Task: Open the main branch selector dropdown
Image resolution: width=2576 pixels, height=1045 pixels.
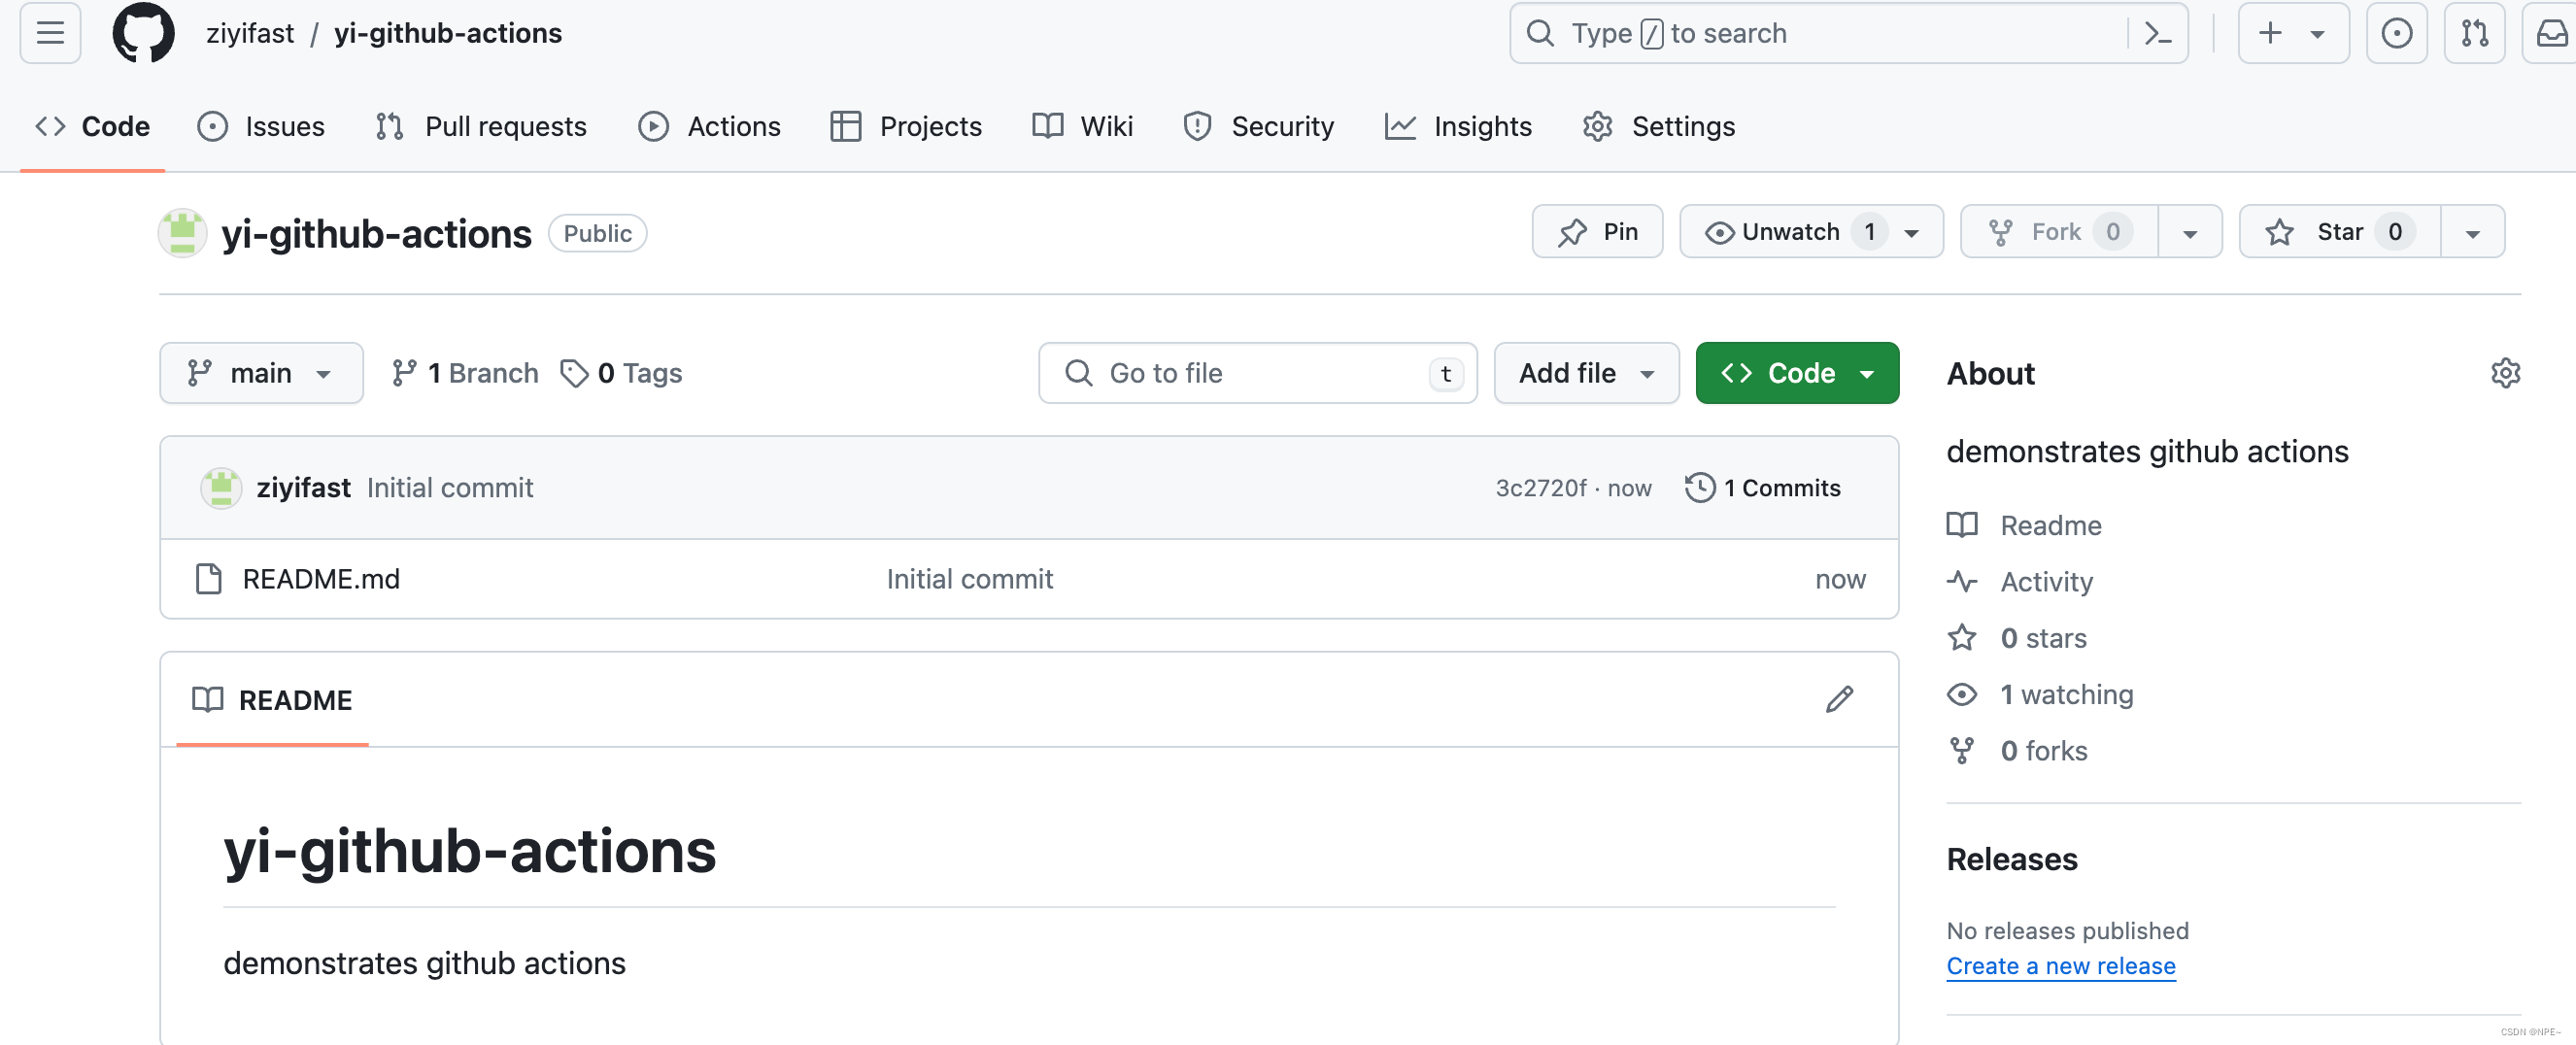Action: tap(261, 373)
